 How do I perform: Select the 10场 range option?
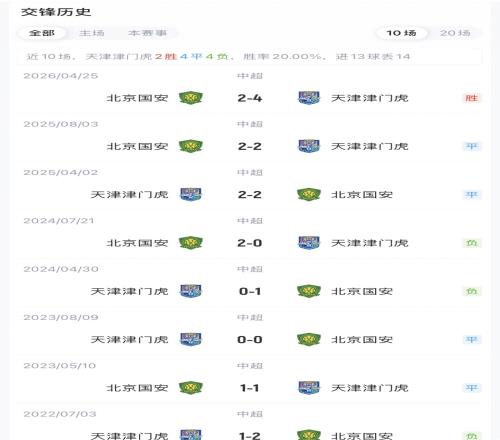[x=401, y=33]
